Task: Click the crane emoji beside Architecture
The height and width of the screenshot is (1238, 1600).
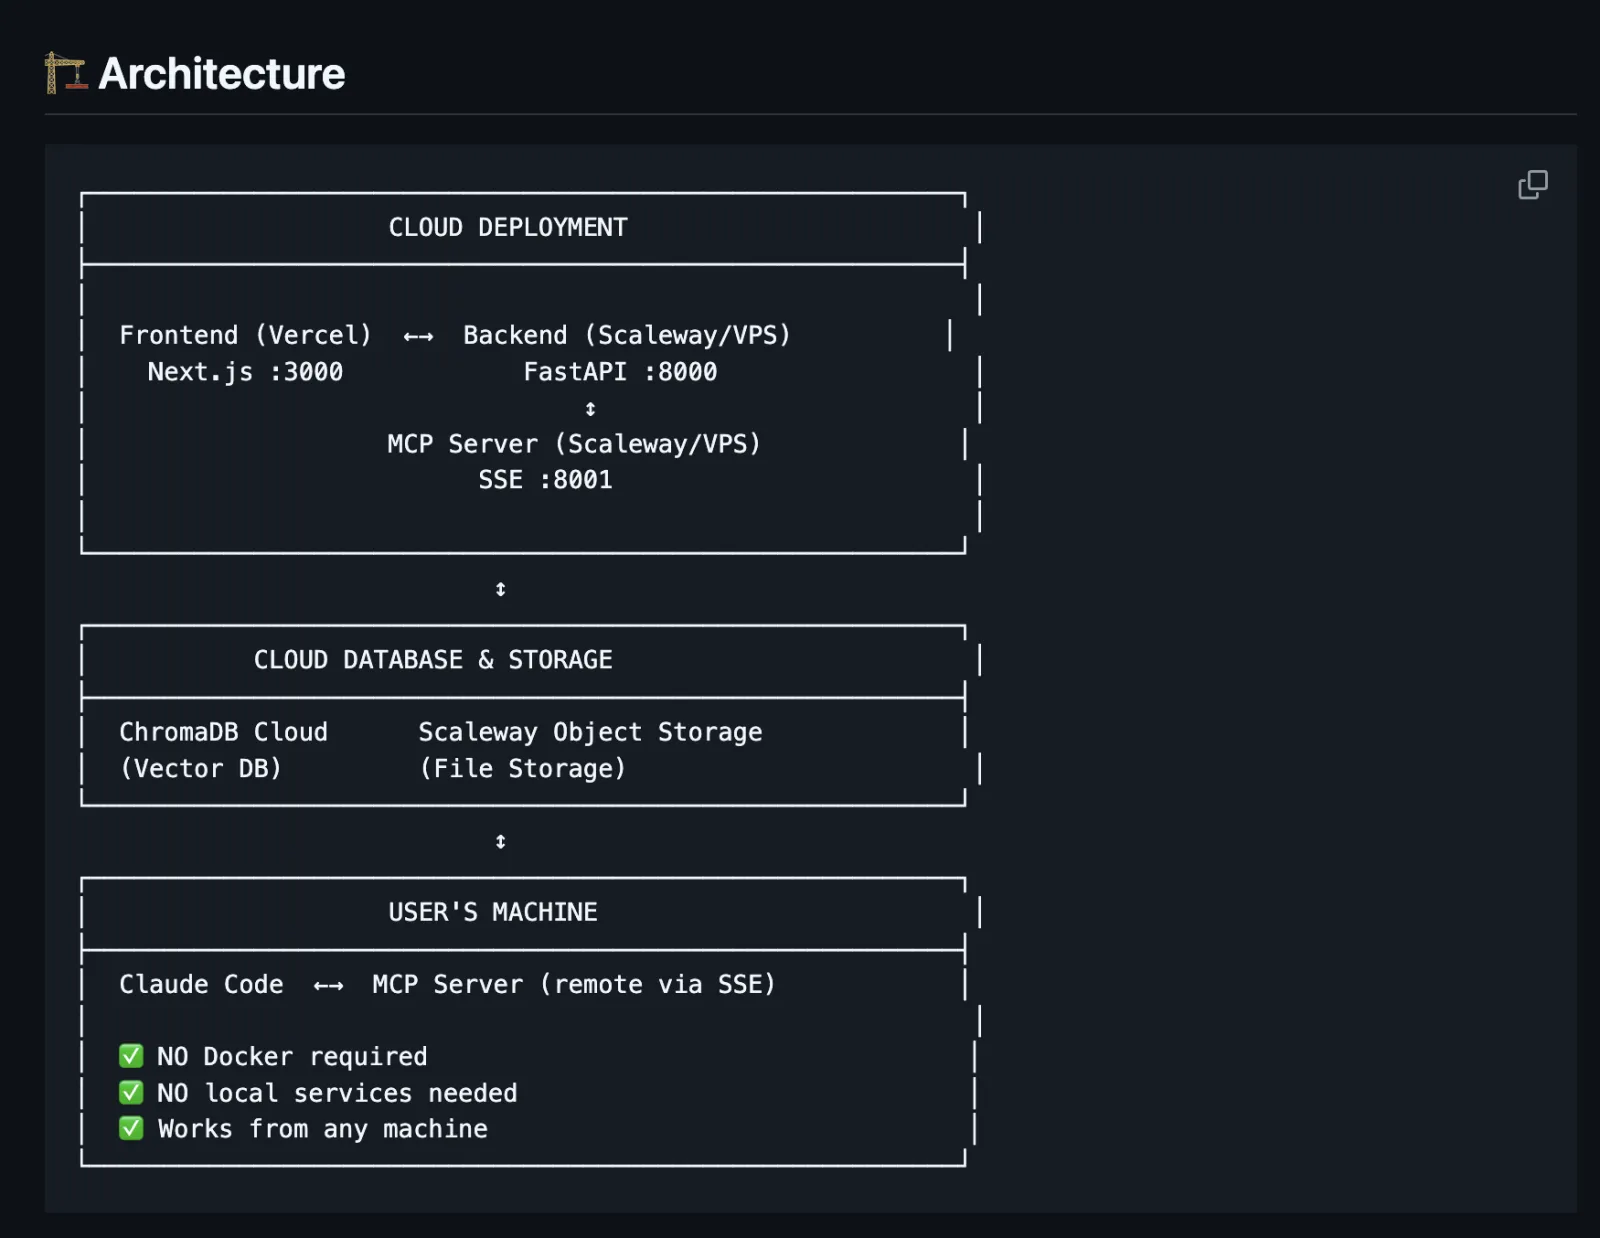Action: tap(66, 73)
